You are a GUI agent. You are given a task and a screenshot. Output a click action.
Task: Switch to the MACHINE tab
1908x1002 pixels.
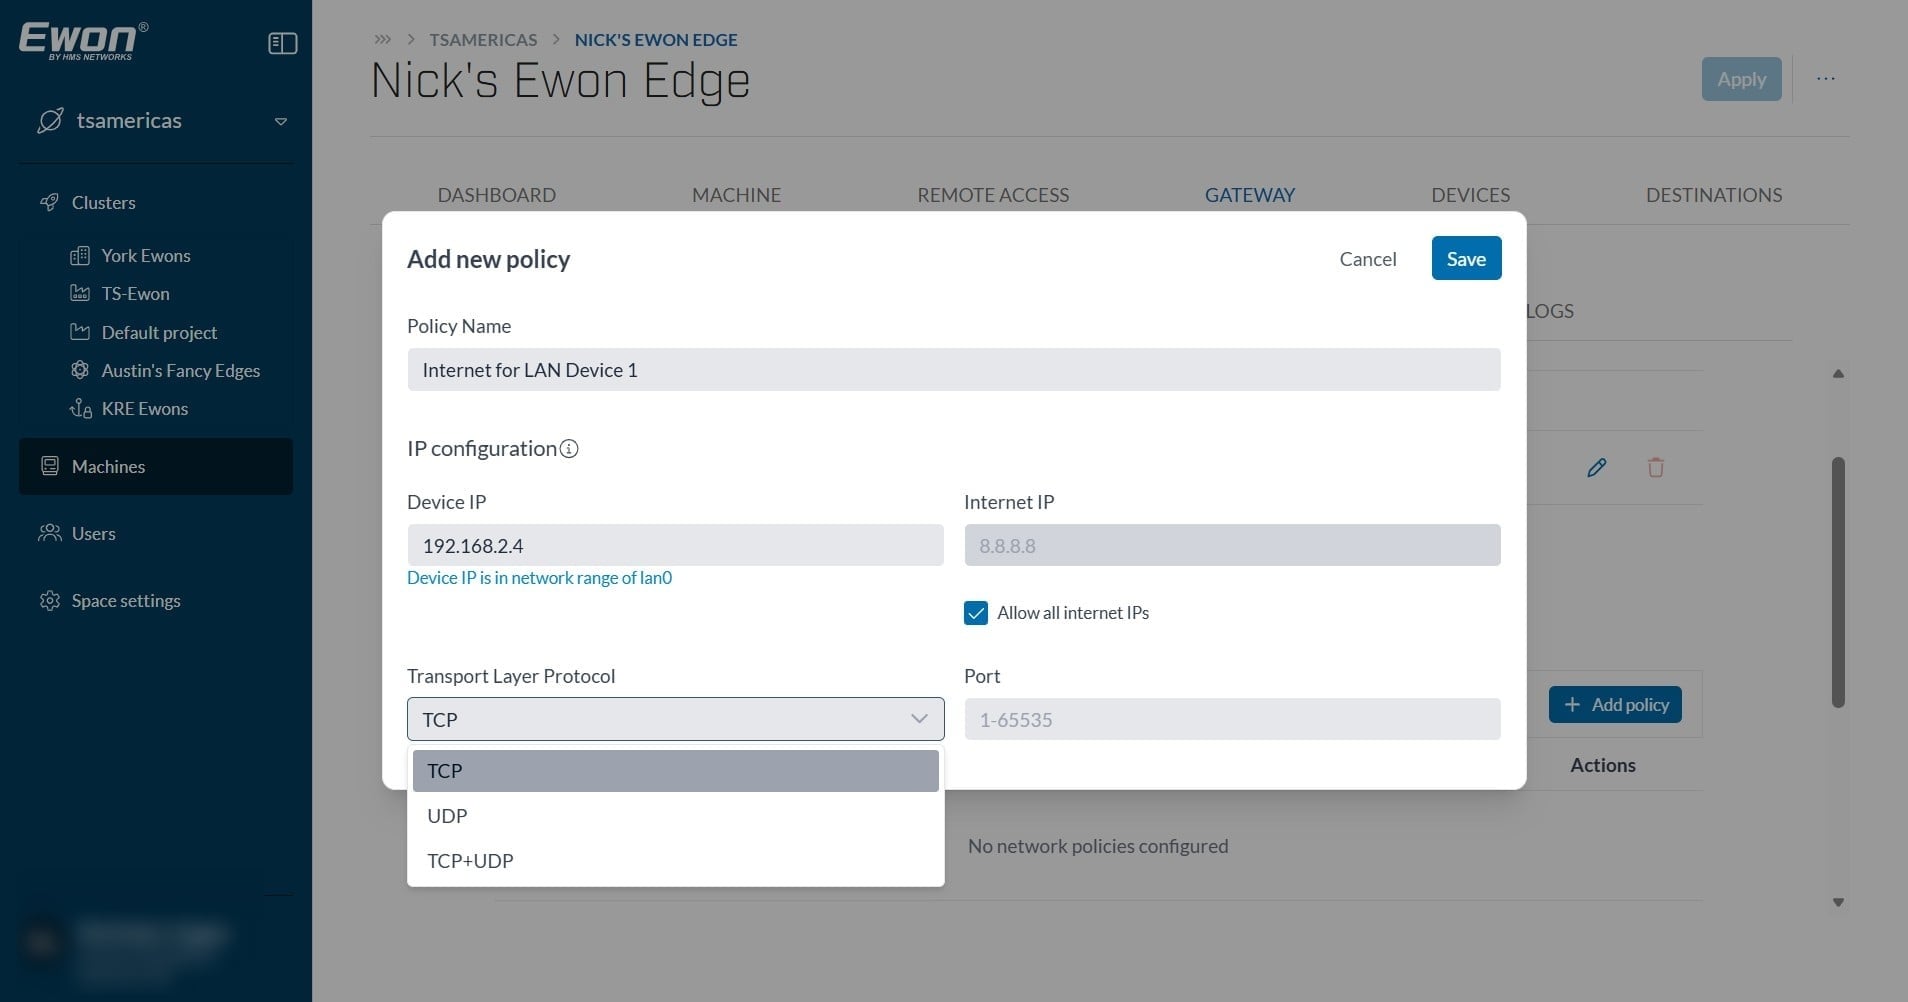736,195
